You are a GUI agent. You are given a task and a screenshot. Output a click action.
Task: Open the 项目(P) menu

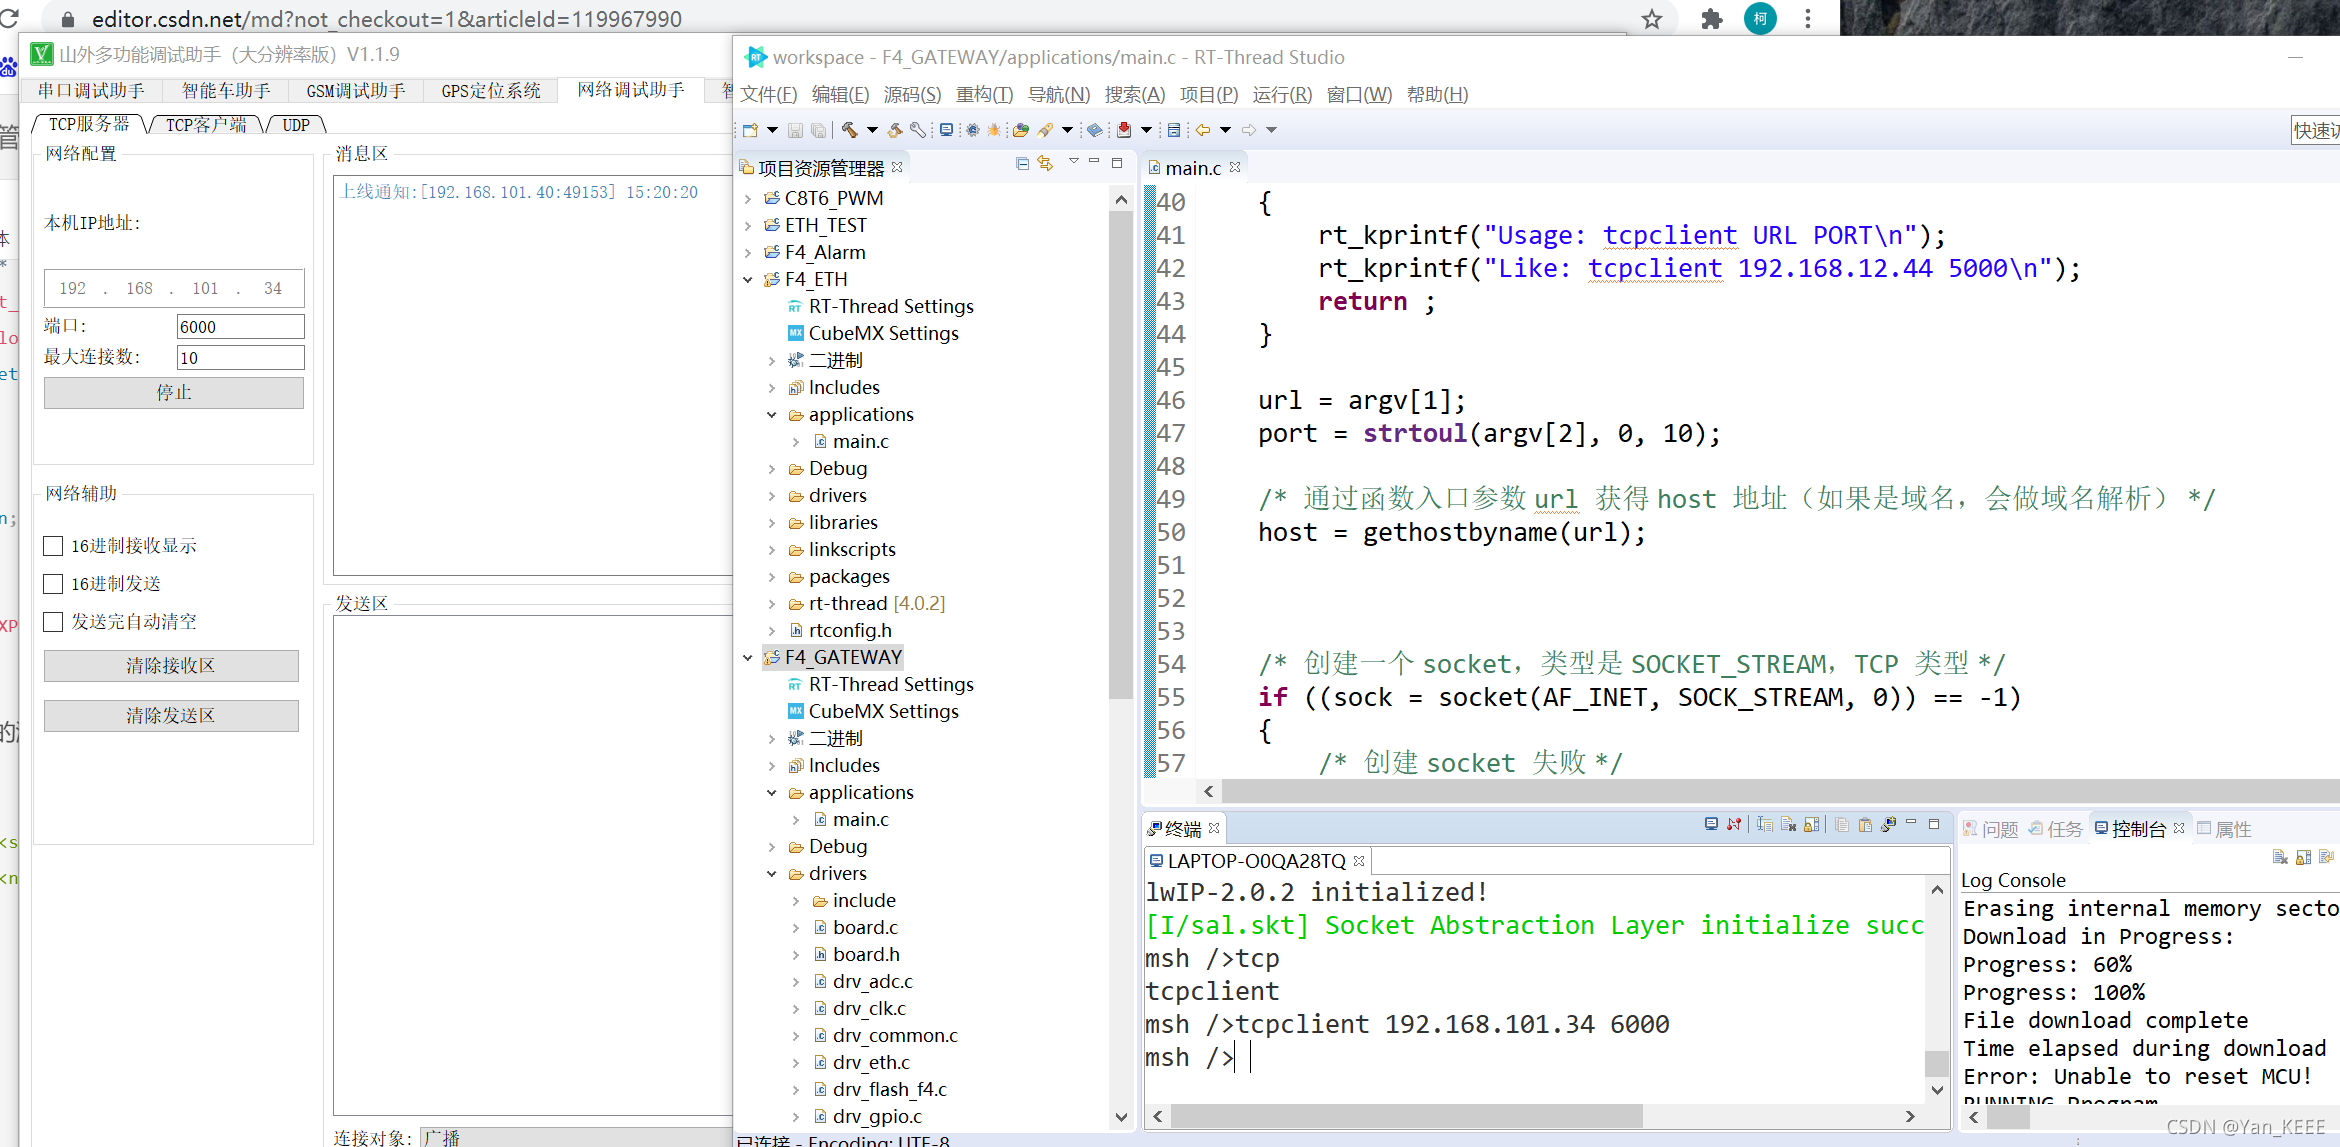point(1208,95)
